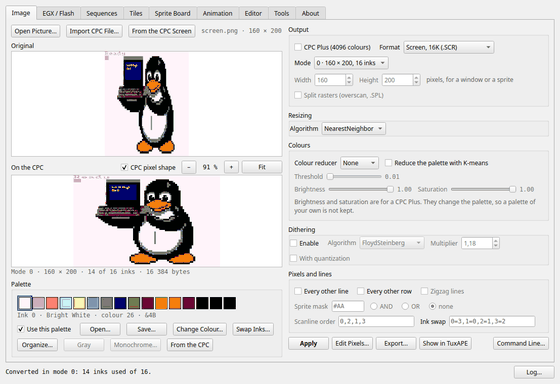The height and width of the screenshot is (384, 560).
Task: Click the Ink swap input field
Action: [x=492, y=321]
